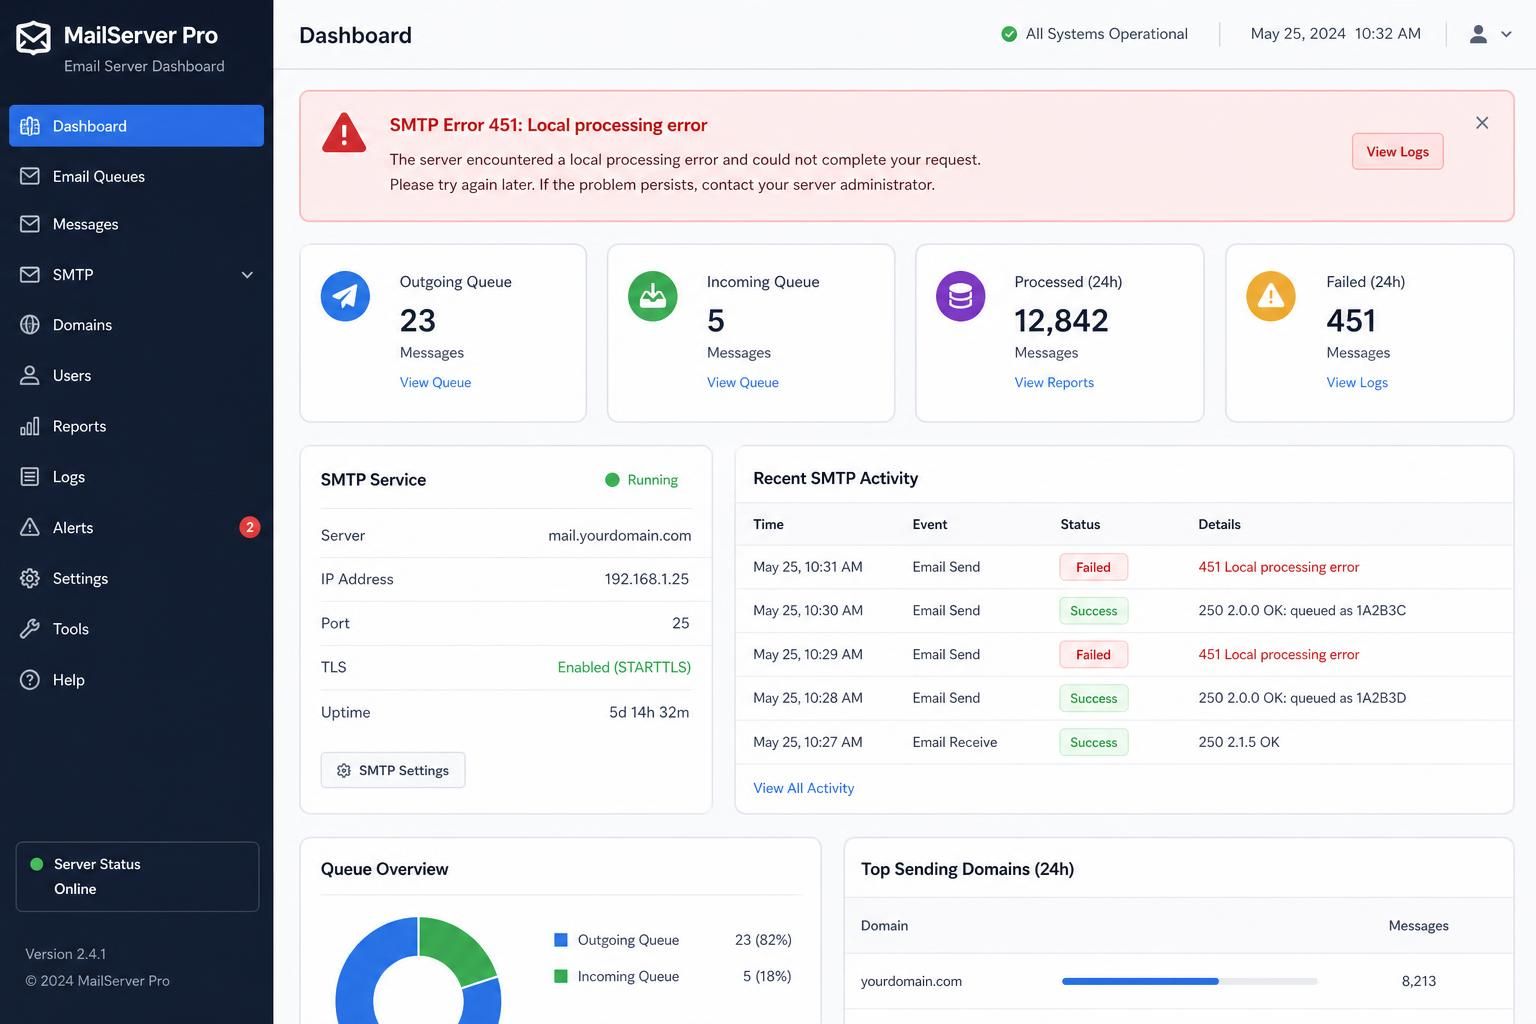
Task: Click the green Running status dot
Action: [x=612, y=480]
